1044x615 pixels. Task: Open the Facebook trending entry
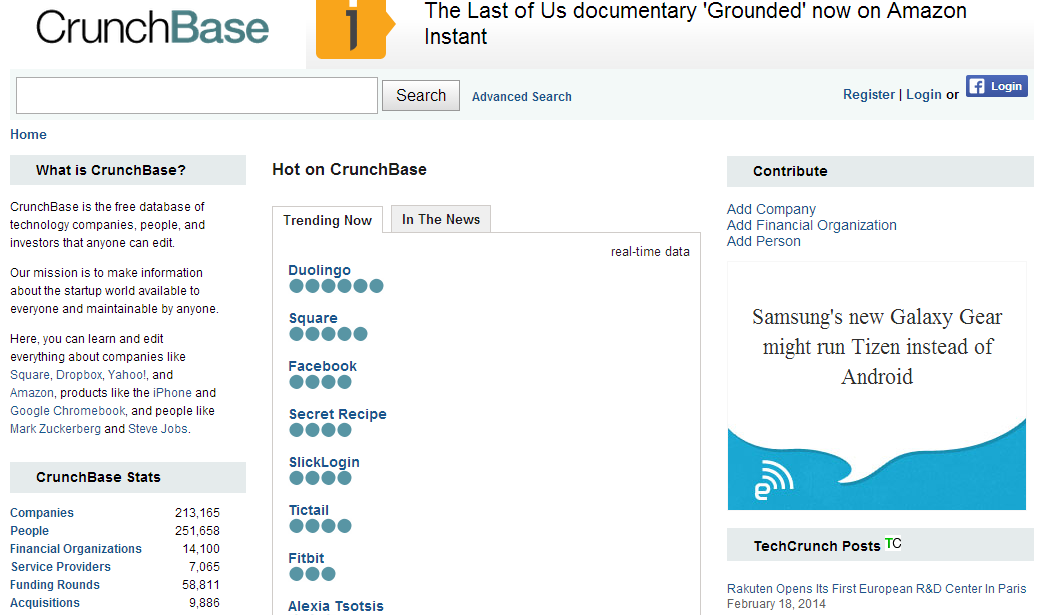click(x=322, y=366)
